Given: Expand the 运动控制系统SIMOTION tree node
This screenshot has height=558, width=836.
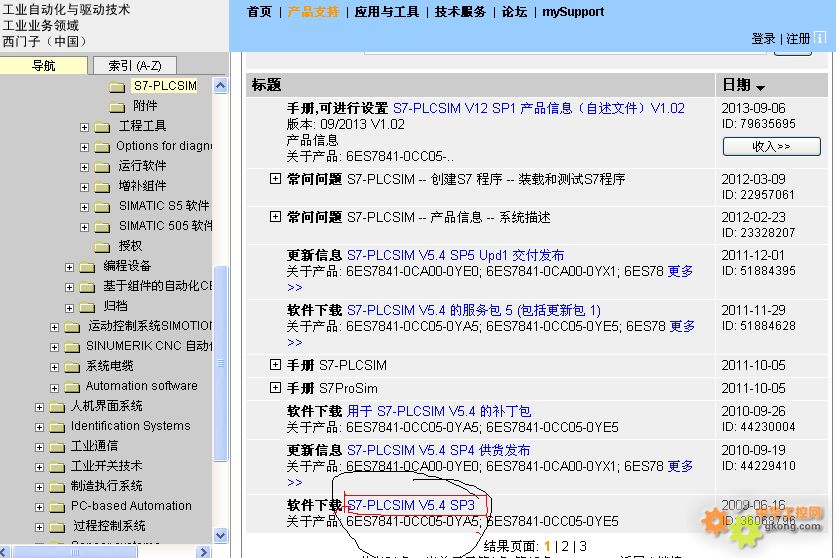Looking at the screenshot, I should (54, 327).
